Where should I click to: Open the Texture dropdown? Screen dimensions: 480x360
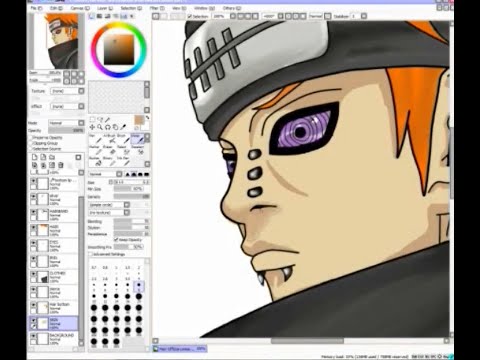(x=68, y=91)
